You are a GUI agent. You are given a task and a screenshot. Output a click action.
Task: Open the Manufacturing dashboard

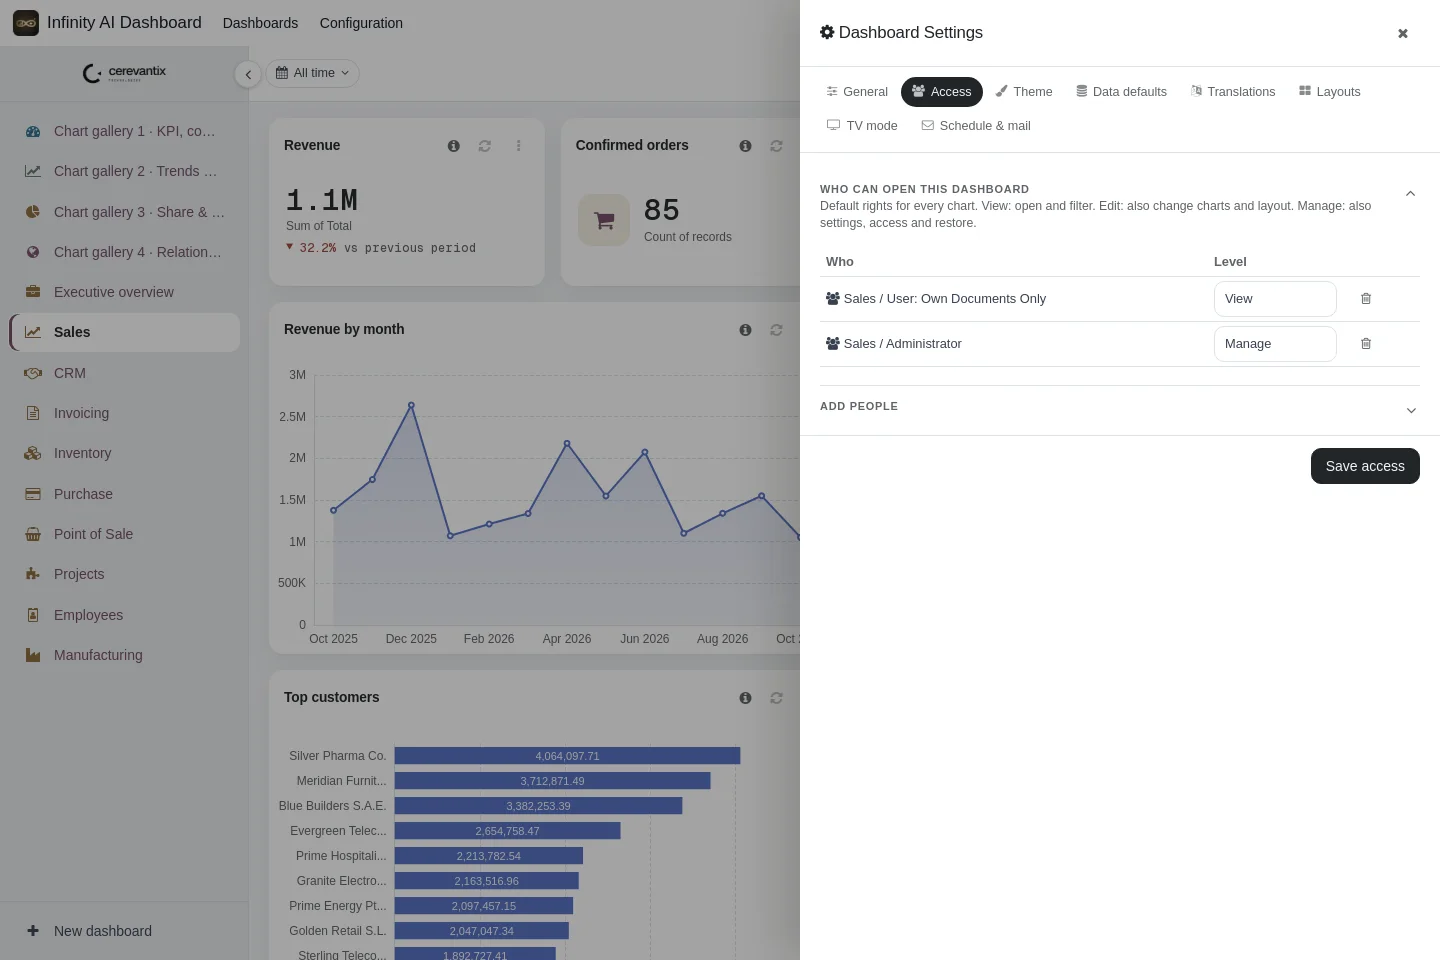point(124,655)
